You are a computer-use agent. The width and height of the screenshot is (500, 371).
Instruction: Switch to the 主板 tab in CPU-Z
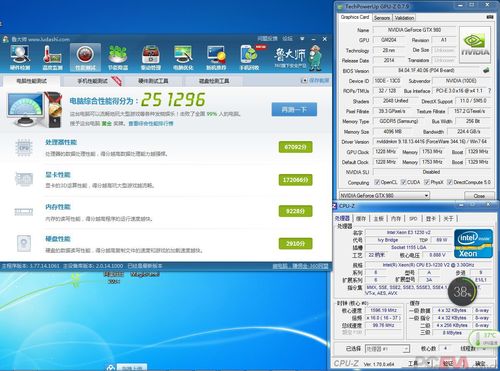pyautogui.click(x=378, y=218)
